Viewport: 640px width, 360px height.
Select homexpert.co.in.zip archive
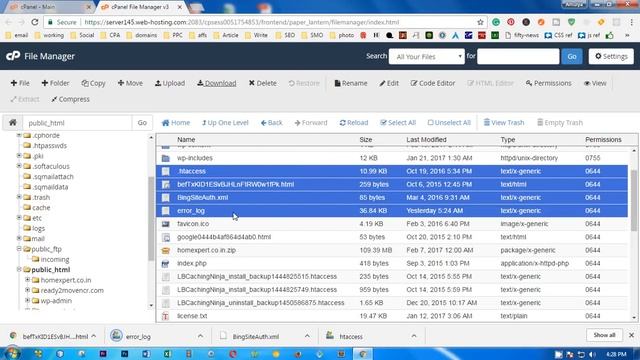tap(206, 250)
